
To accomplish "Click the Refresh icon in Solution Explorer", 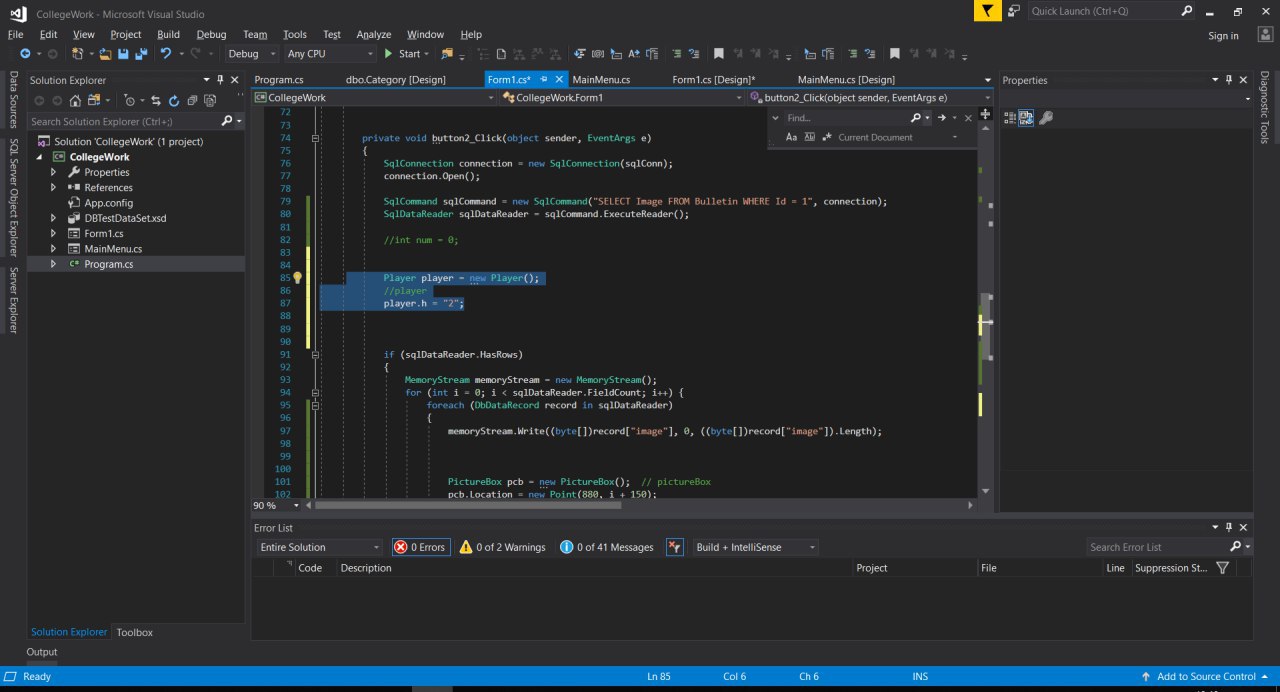I will pos(174,100).
